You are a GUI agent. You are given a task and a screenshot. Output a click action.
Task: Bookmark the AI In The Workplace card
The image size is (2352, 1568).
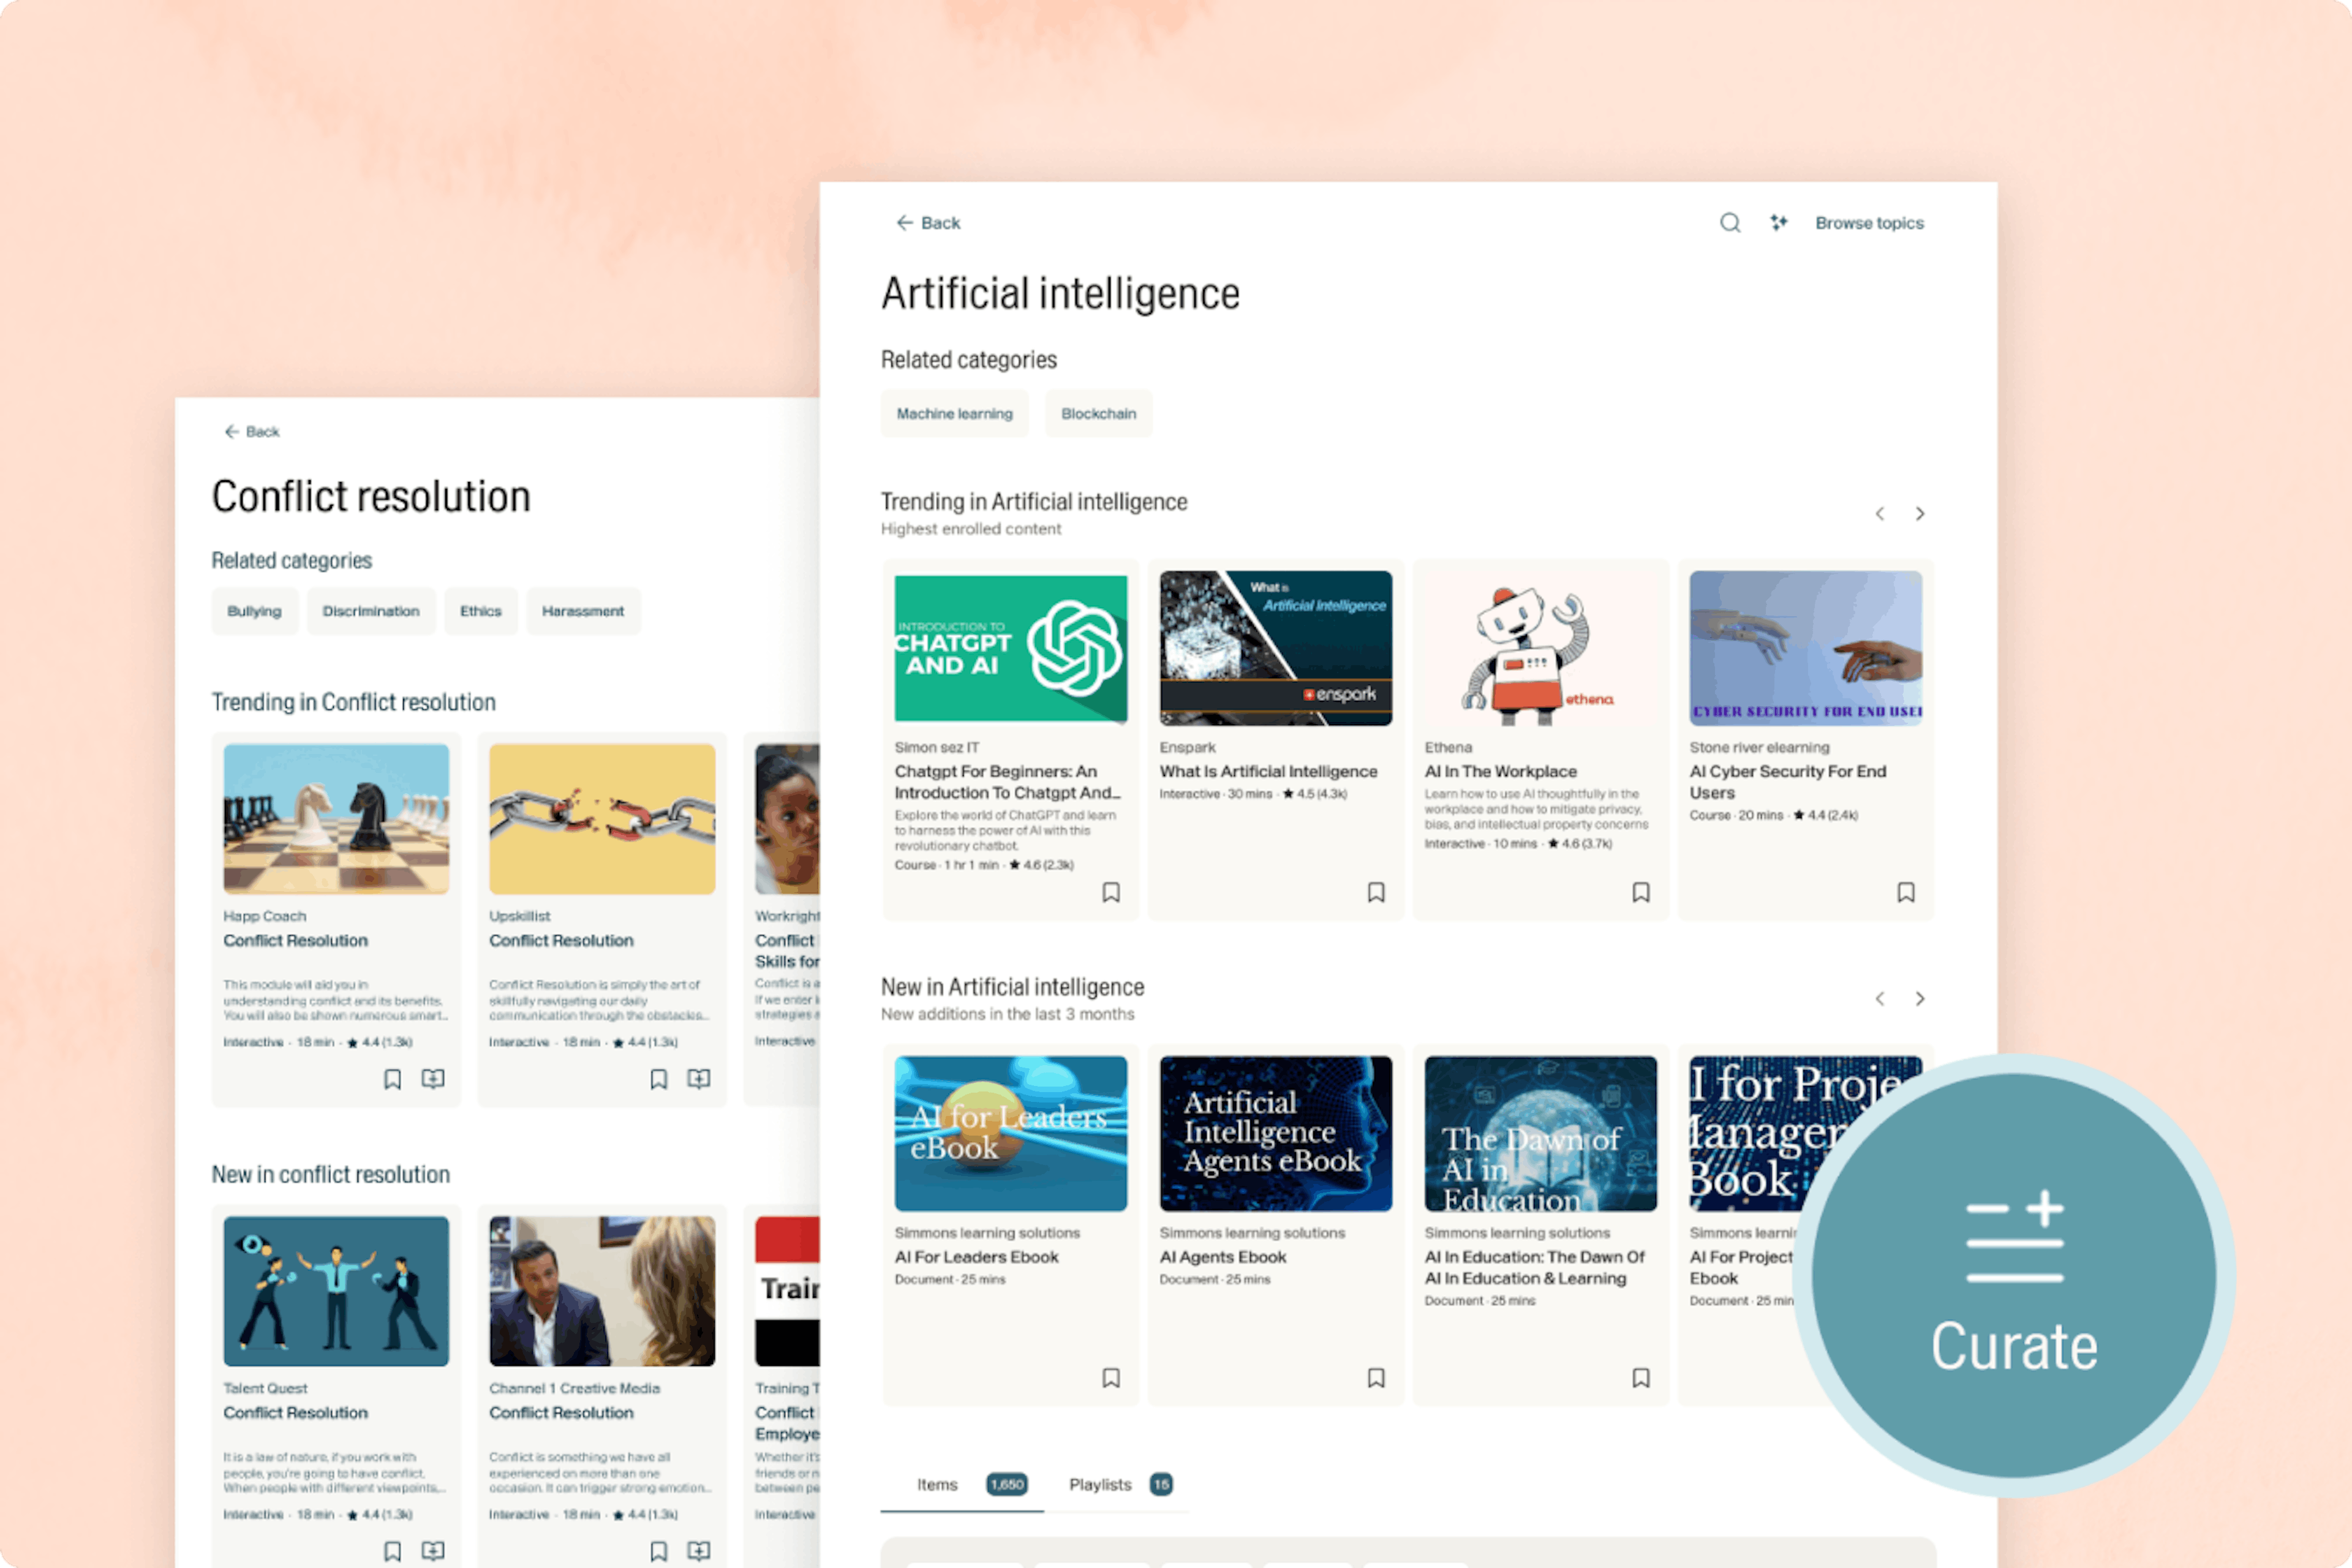[1641, 892]
